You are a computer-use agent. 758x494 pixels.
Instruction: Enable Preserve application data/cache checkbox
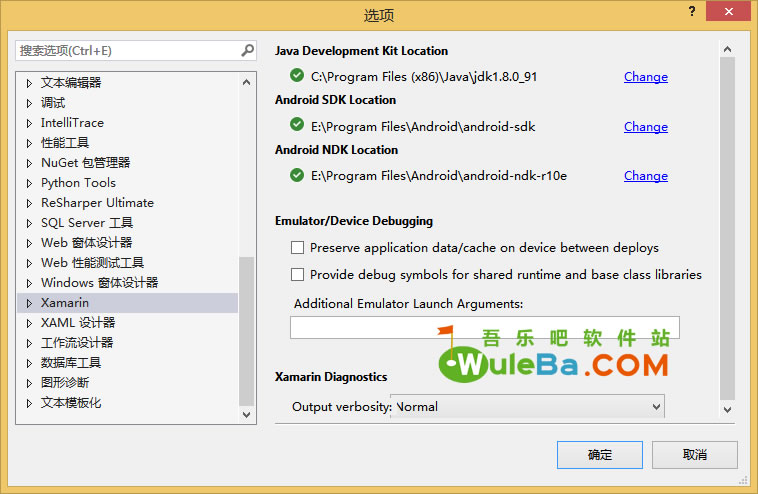point(297,248)
